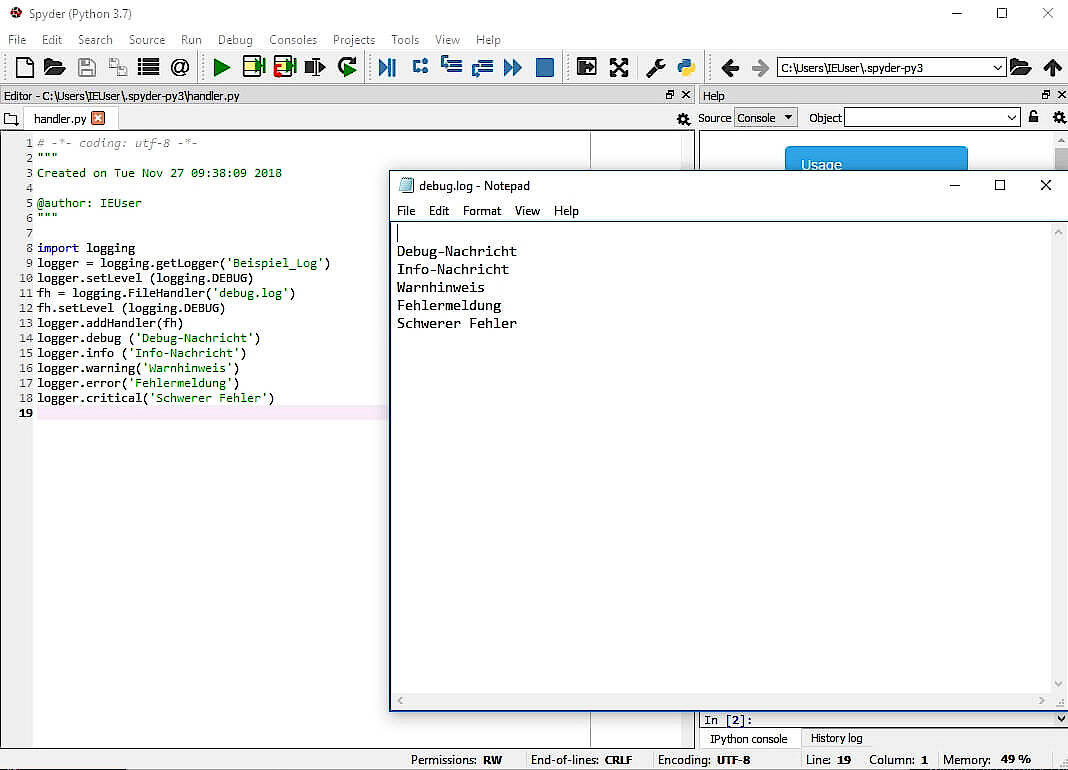Switch to IPython console tab
The width and height of the screenshot is (1068, 770).
pos(749,739)
